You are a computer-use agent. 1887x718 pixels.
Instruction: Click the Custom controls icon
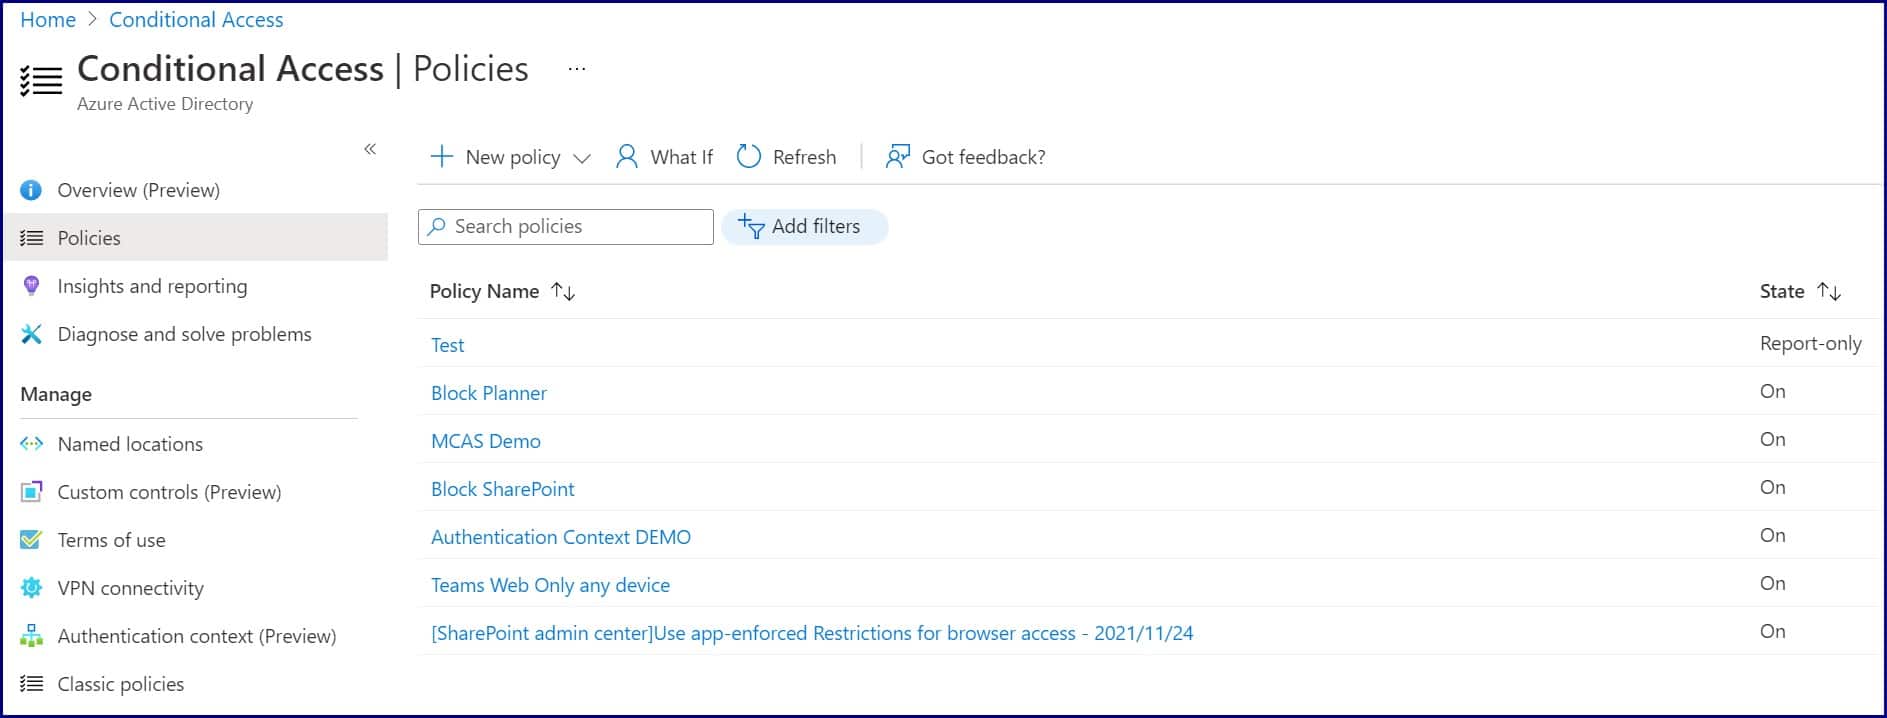[x=32, y=492]
